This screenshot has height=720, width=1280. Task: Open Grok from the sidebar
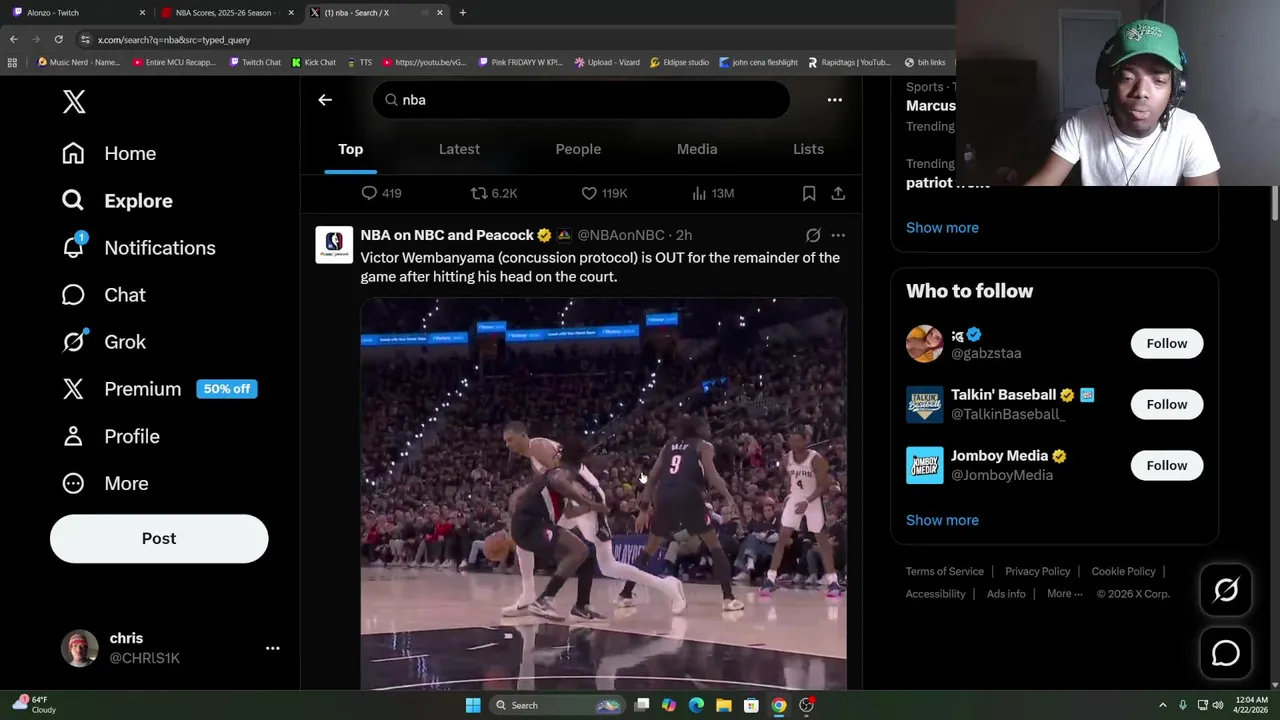(103, 341)
